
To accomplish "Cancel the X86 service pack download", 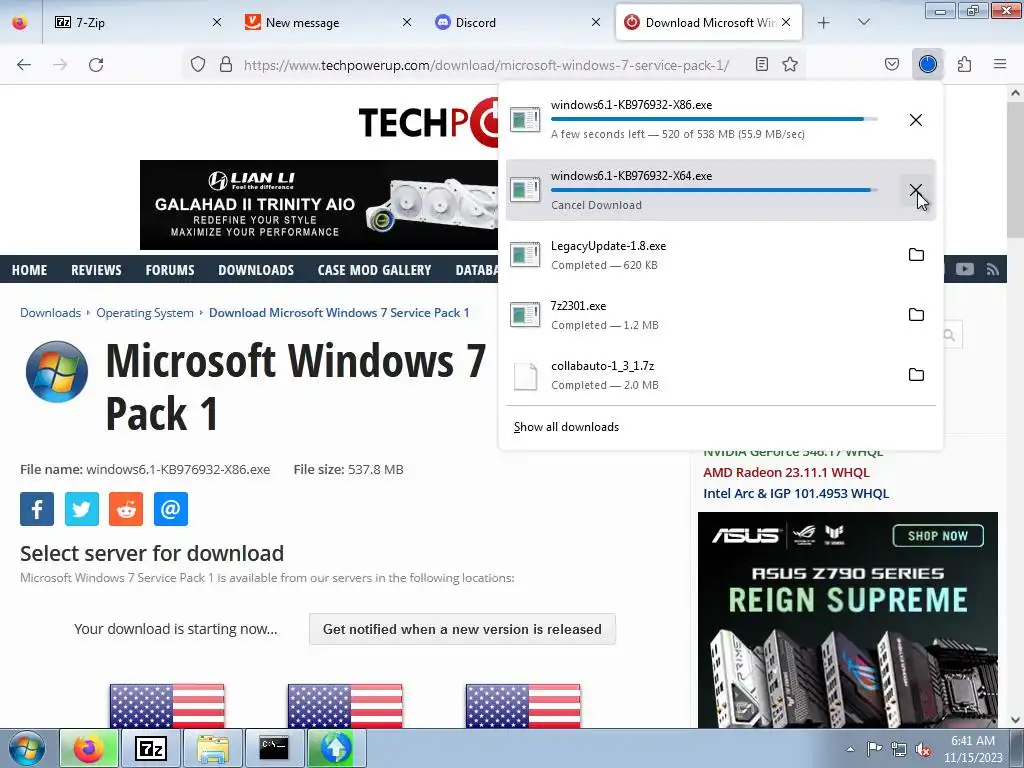I will (916, 120).
